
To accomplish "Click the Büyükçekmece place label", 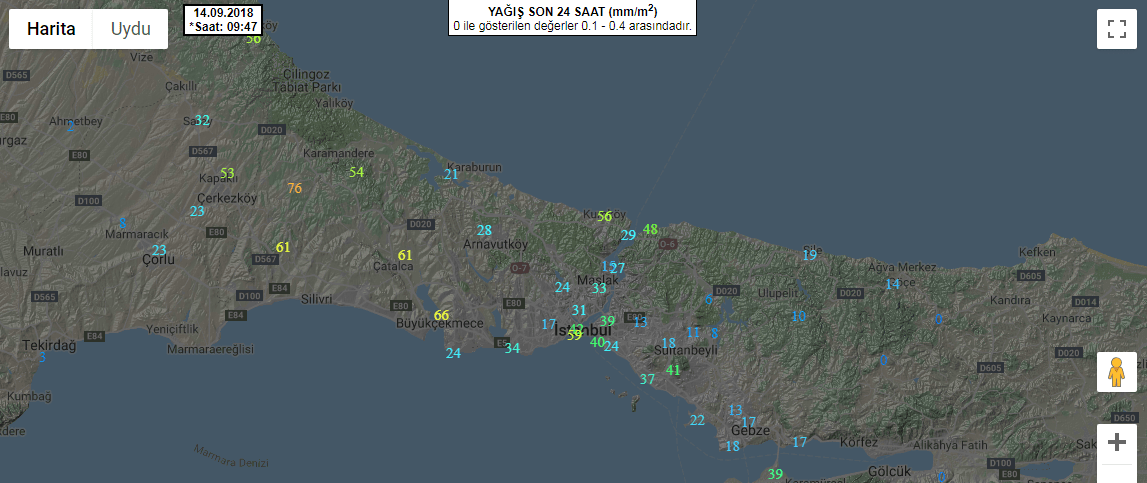I will click(x=440, y=323).
